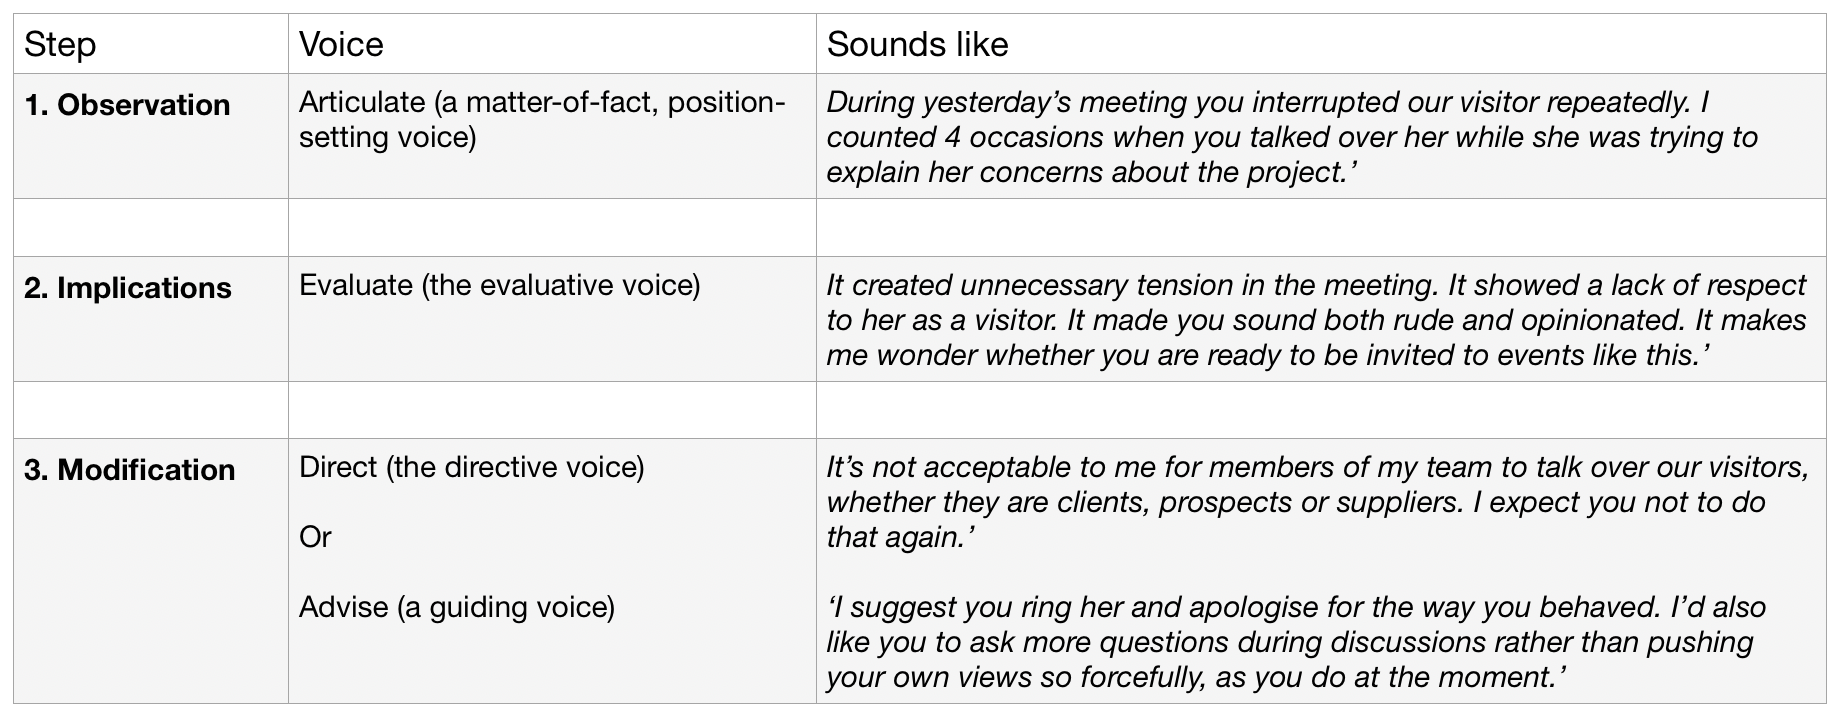
Task: Click the "It's not acceptable to me" paragraph
Action: pos(1316,502)
